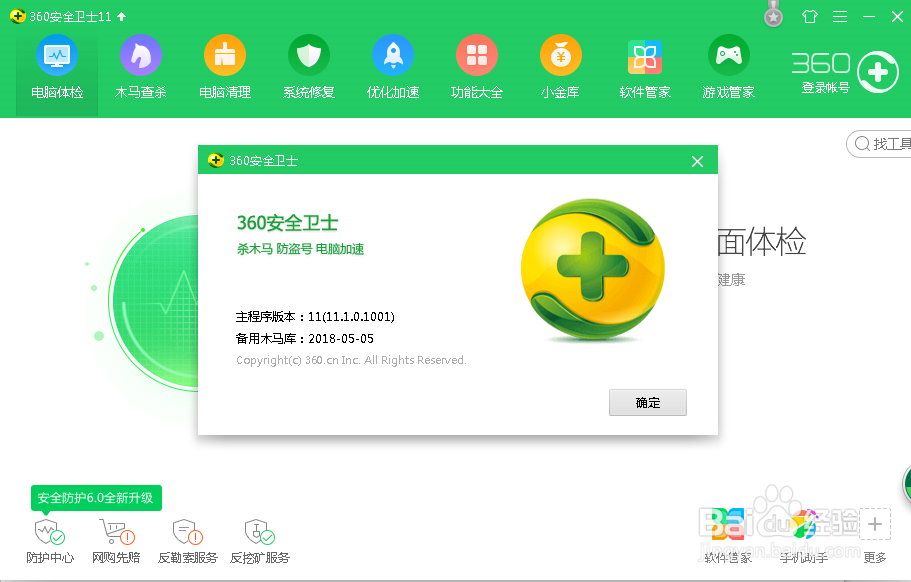Open the 功能大全 grid icon
The width and height of the screenshot is (911, 582).
point(476,56)
